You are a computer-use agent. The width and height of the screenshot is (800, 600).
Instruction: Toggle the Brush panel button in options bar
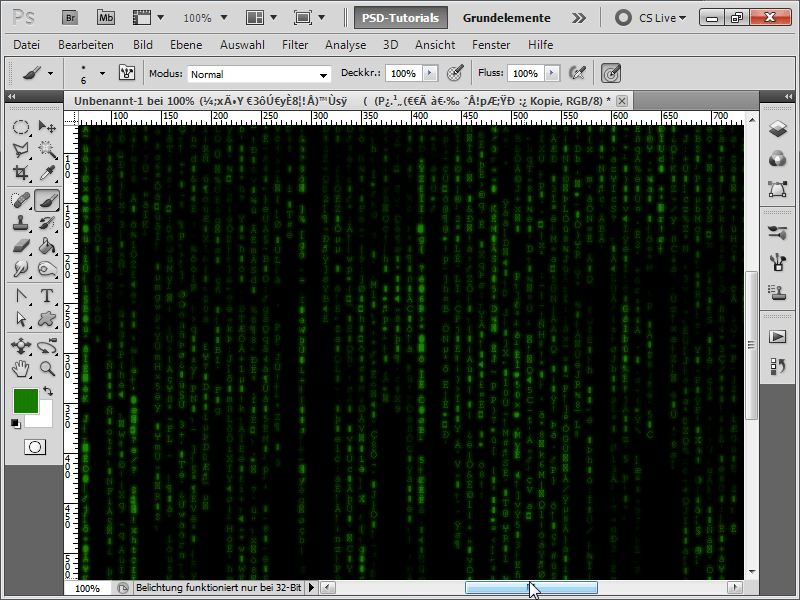(127, 73)
